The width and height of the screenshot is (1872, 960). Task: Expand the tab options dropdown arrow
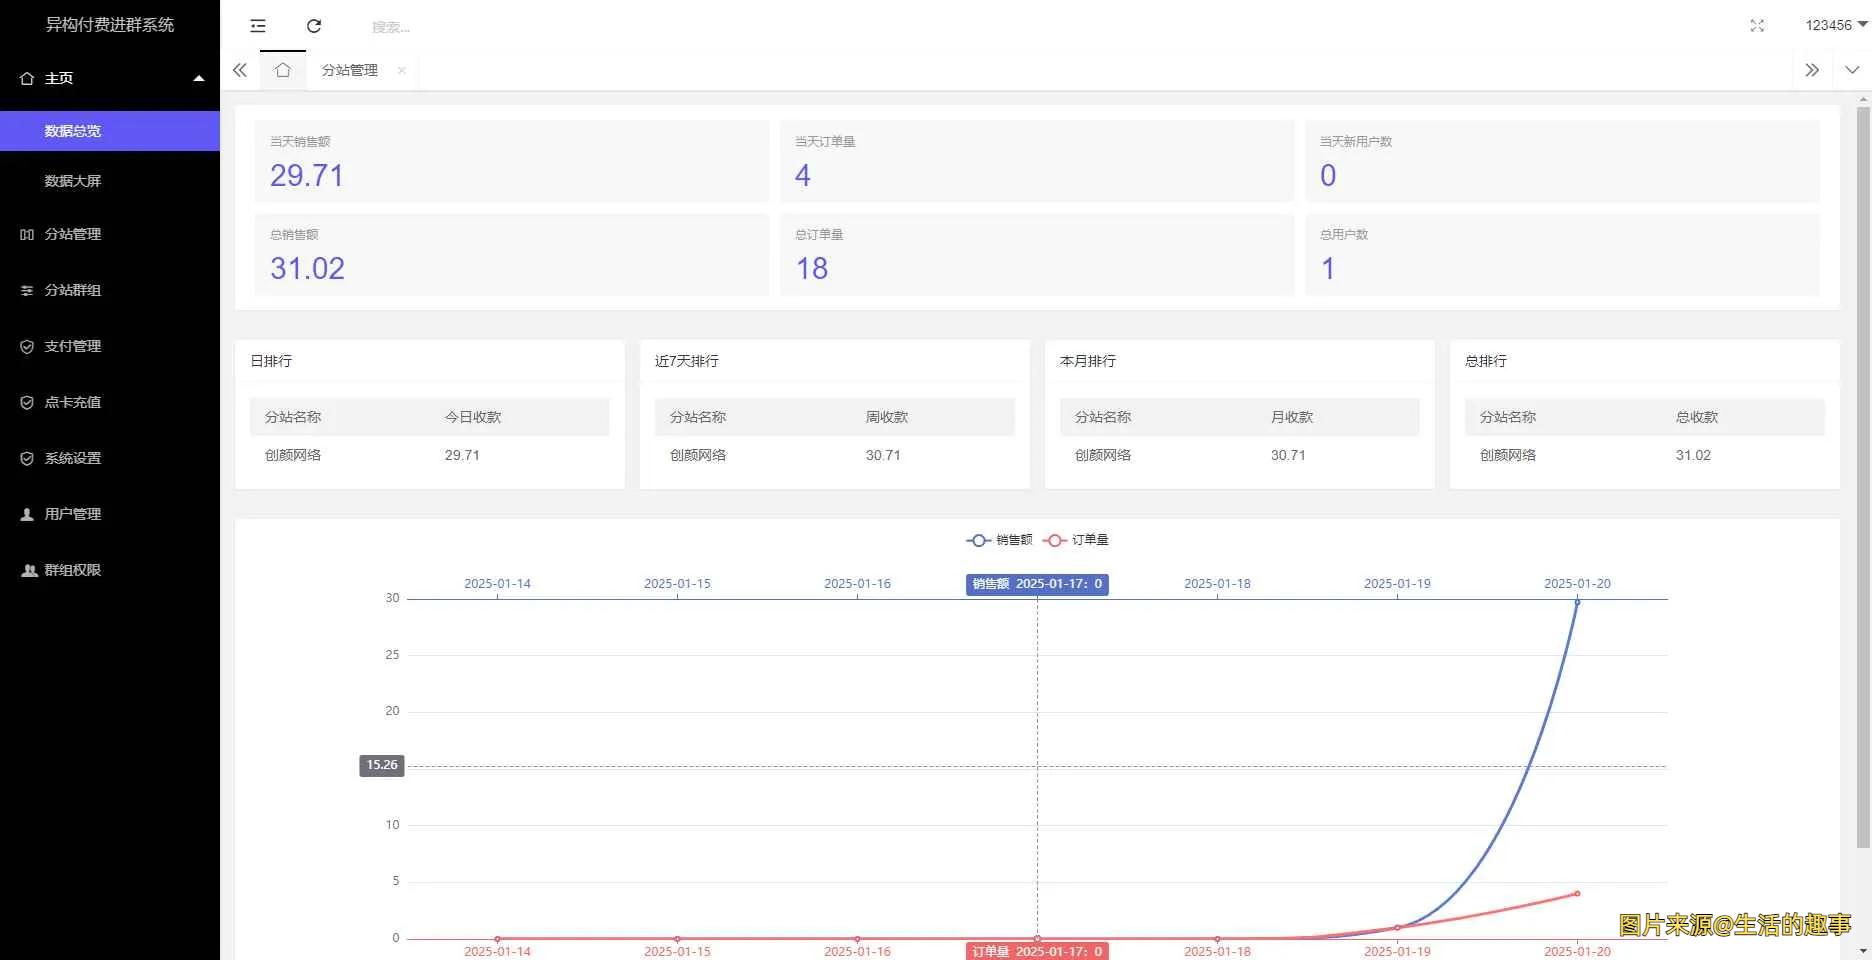1852,70
